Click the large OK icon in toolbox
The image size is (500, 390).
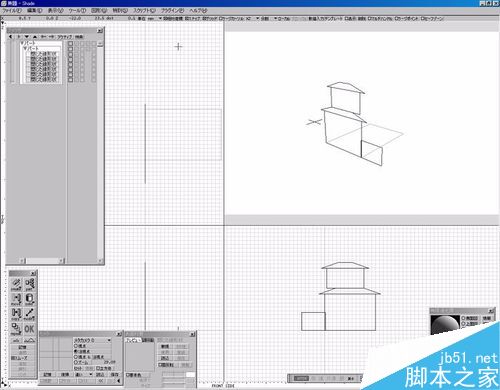pyautogui.click(x=29, y=329)
